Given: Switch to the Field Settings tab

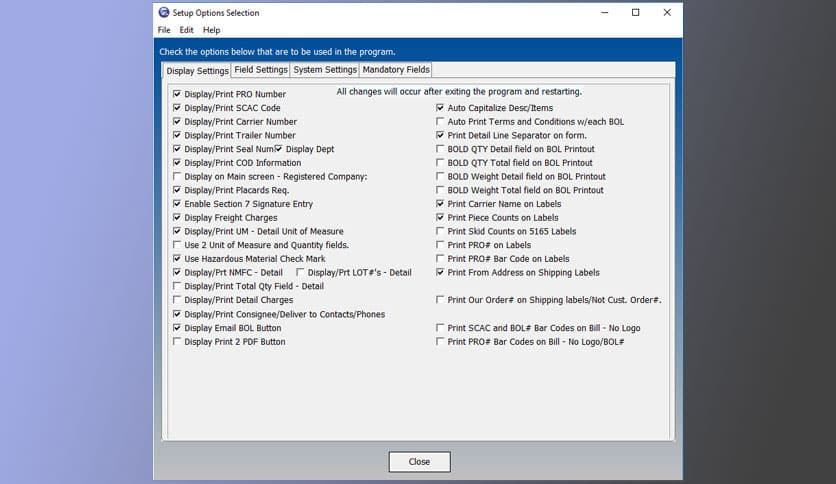Looking at the screenshot, I should tap(261, 70).
